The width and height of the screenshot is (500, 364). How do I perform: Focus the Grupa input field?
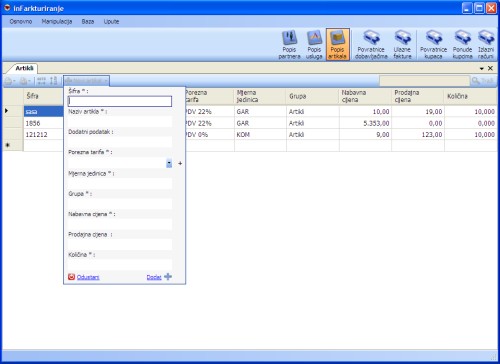point(120,204)
